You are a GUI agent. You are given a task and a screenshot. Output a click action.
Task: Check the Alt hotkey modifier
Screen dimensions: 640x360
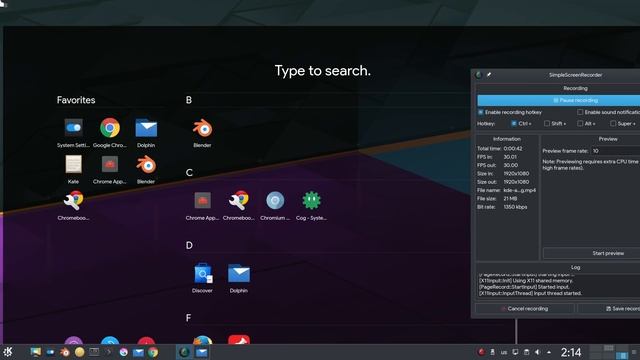point(580,124)
